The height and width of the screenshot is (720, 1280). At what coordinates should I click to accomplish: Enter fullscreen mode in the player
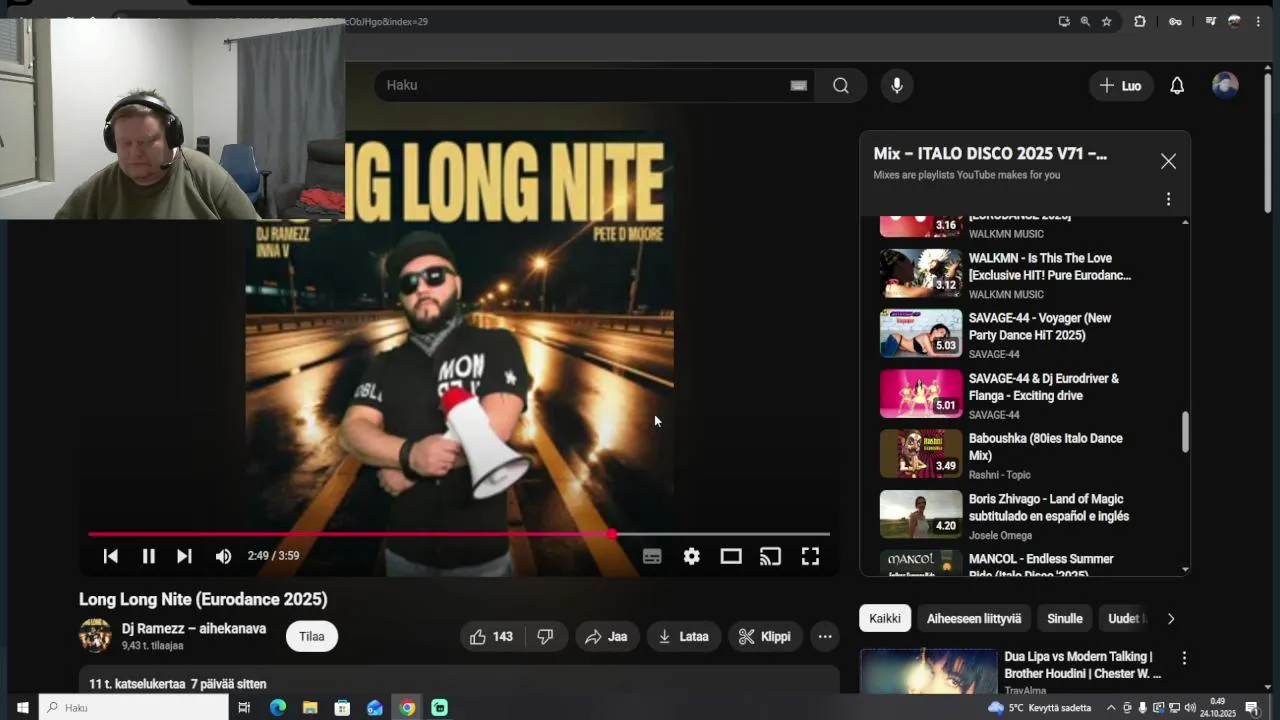click(x=810, y=556)
